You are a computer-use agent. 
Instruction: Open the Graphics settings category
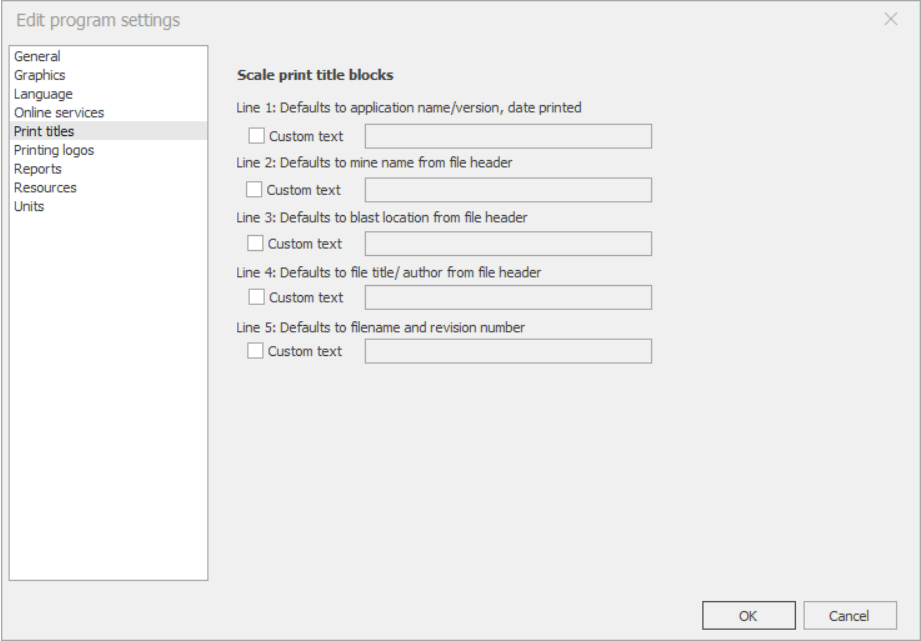(39, 75)
